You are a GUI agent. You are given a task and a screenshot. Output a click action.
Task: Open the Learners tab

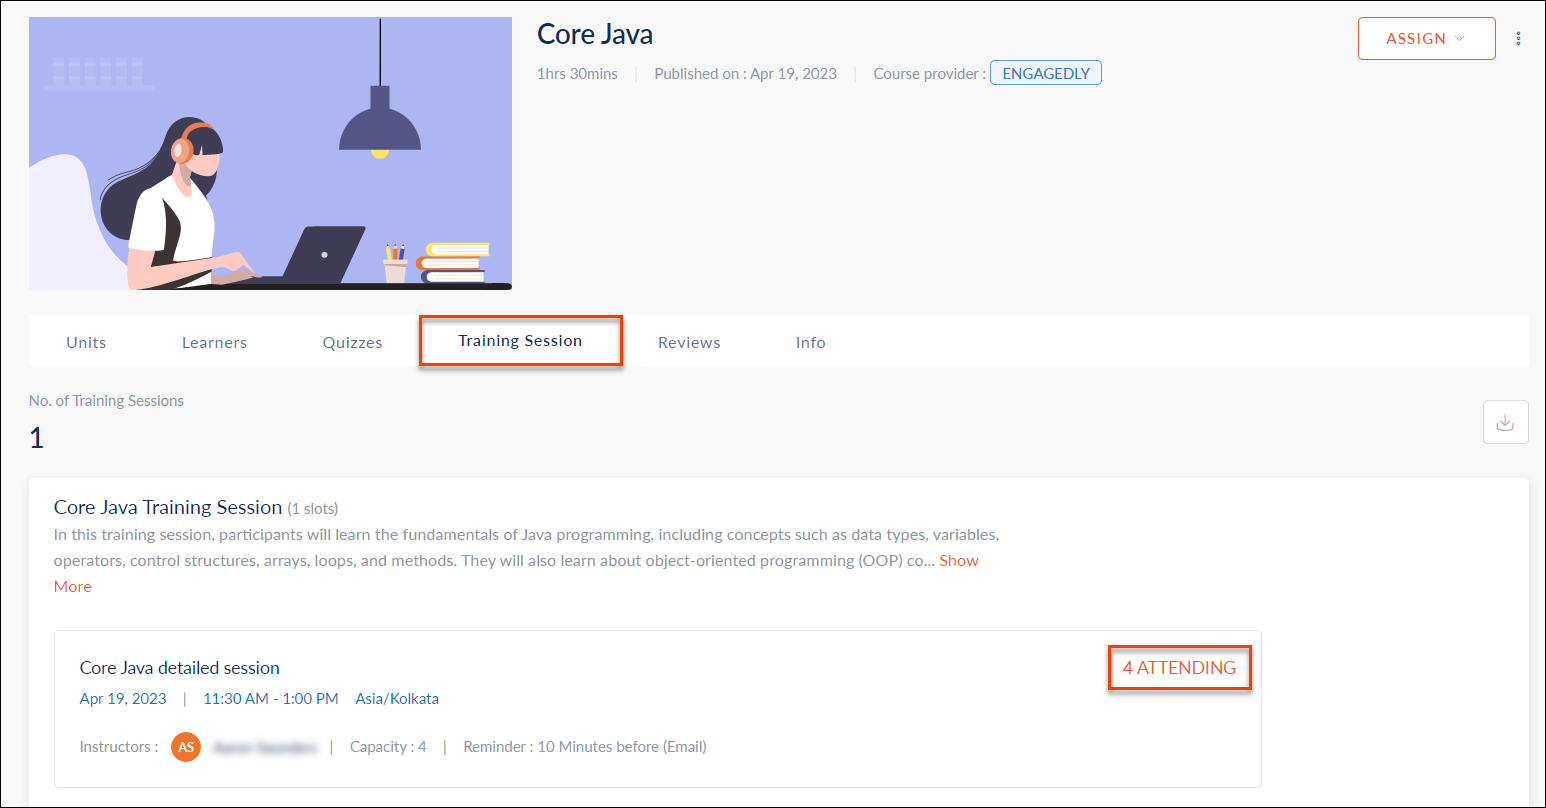coord(214,342)
